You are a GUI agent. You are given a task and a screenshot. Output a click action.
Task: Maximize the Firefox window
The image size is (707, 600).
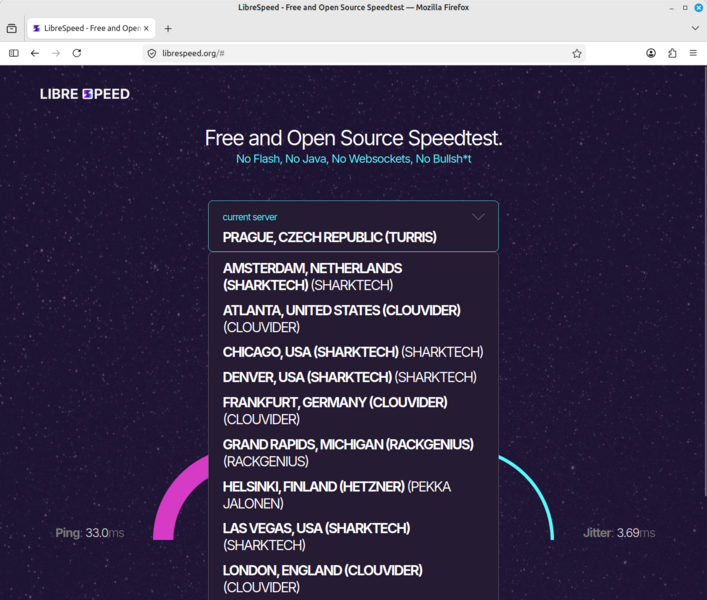[x=685, y=8]
